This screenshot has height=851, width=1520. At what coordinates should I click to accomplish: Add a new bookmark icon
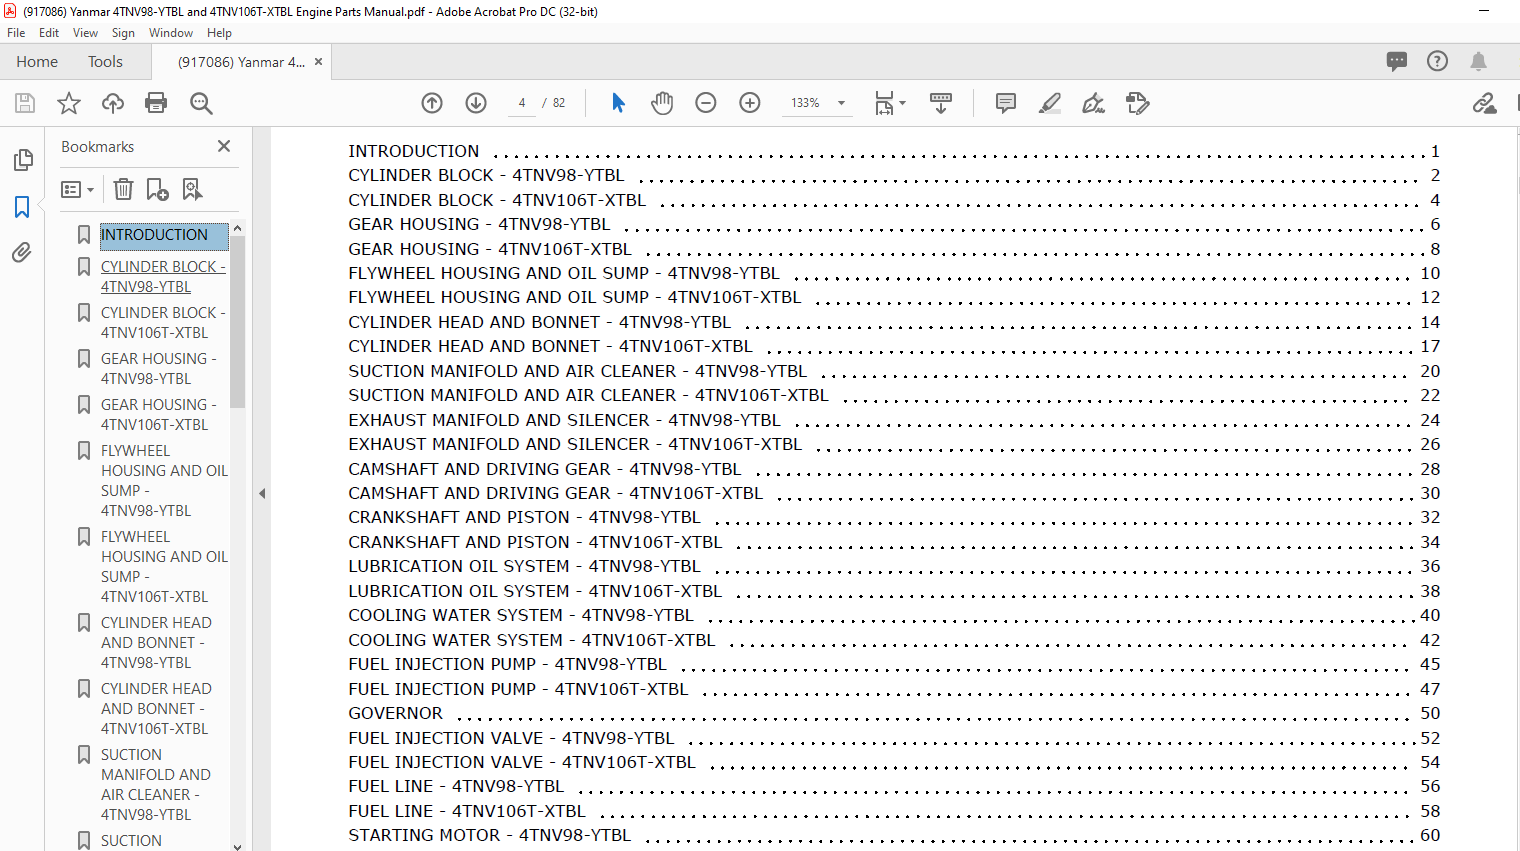pyautogui.click(x=157, y=189)
